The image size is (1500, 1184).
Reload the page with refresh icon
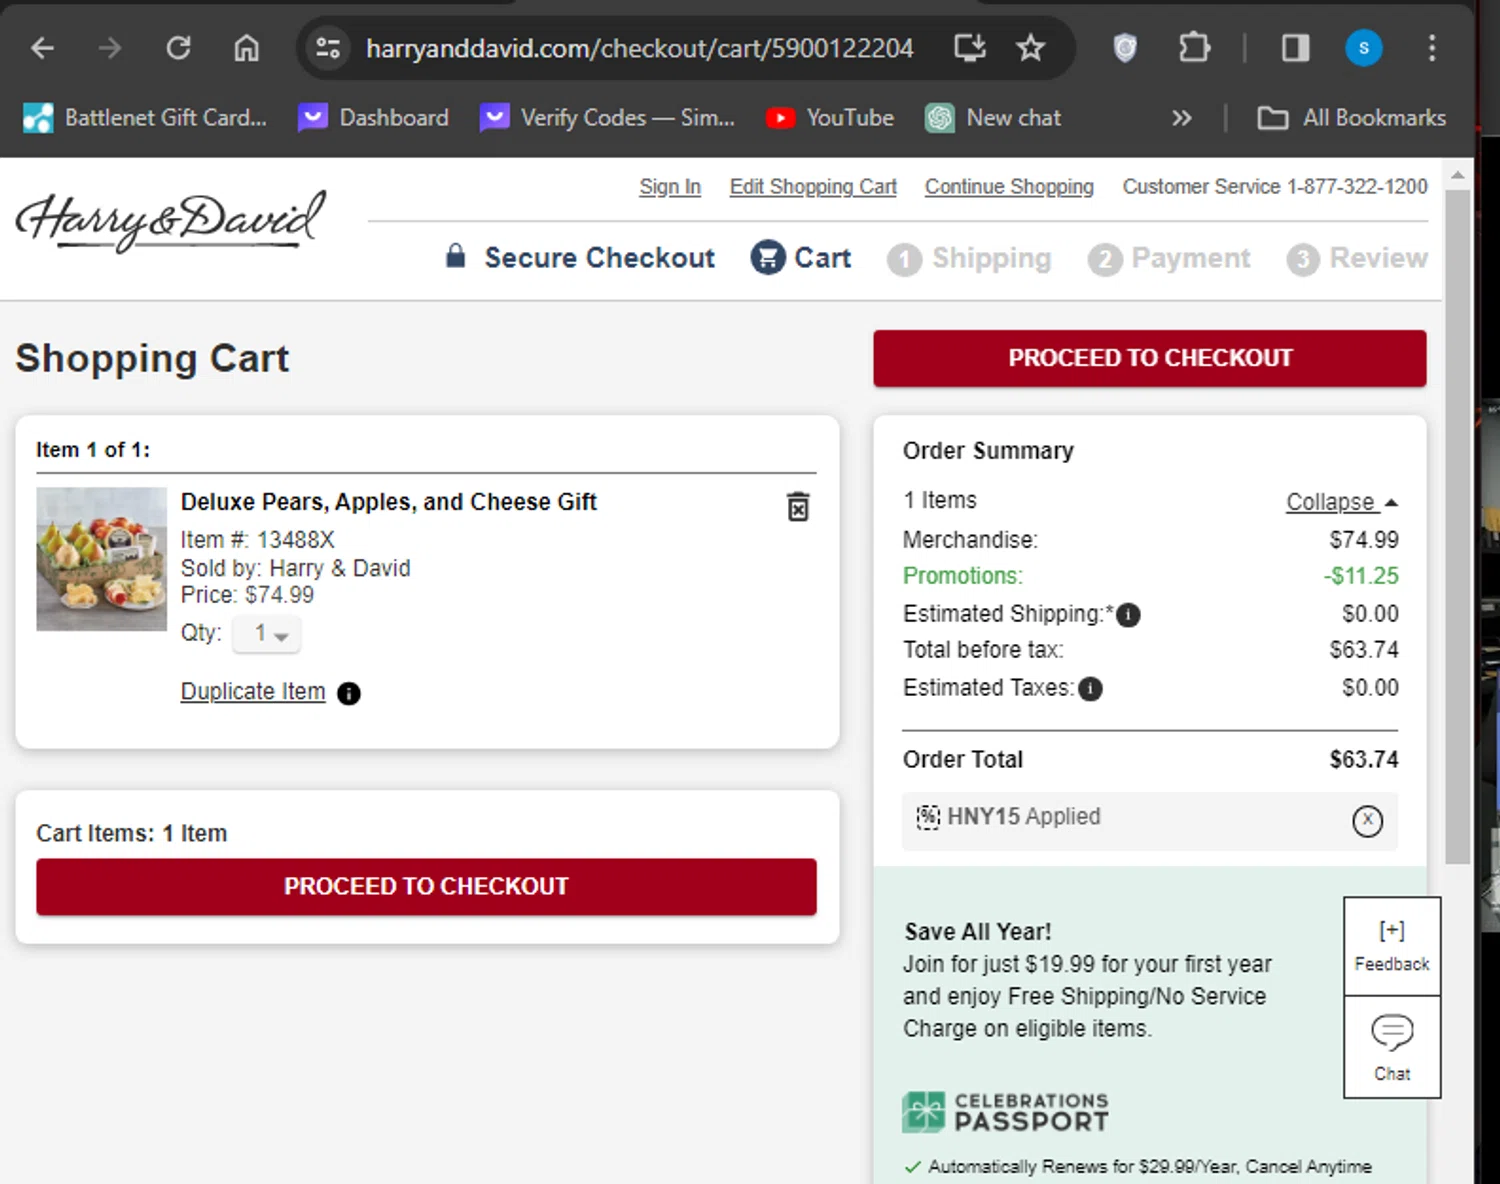[x=178, y=47]
